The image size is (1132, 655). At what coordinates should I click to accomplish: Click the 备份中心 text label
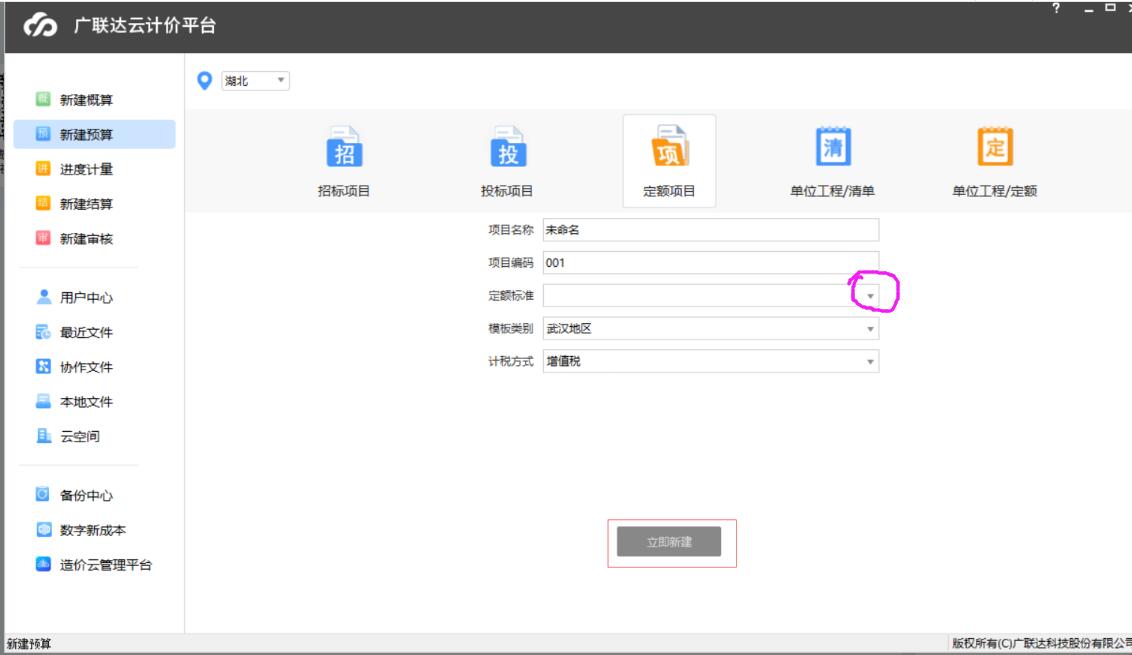[87, 495]
